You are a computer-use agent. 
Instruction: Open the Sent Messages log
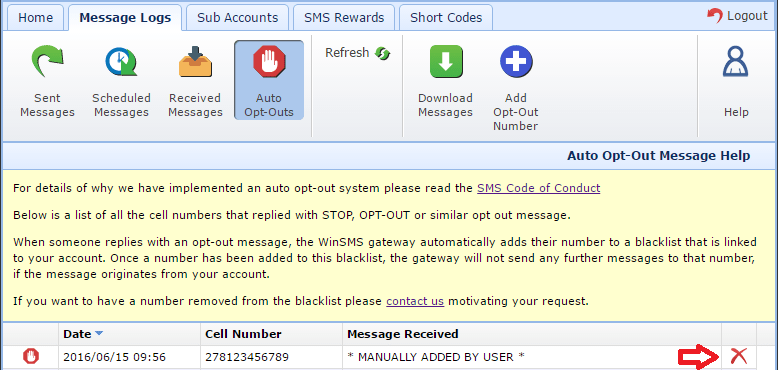[47, 82]
